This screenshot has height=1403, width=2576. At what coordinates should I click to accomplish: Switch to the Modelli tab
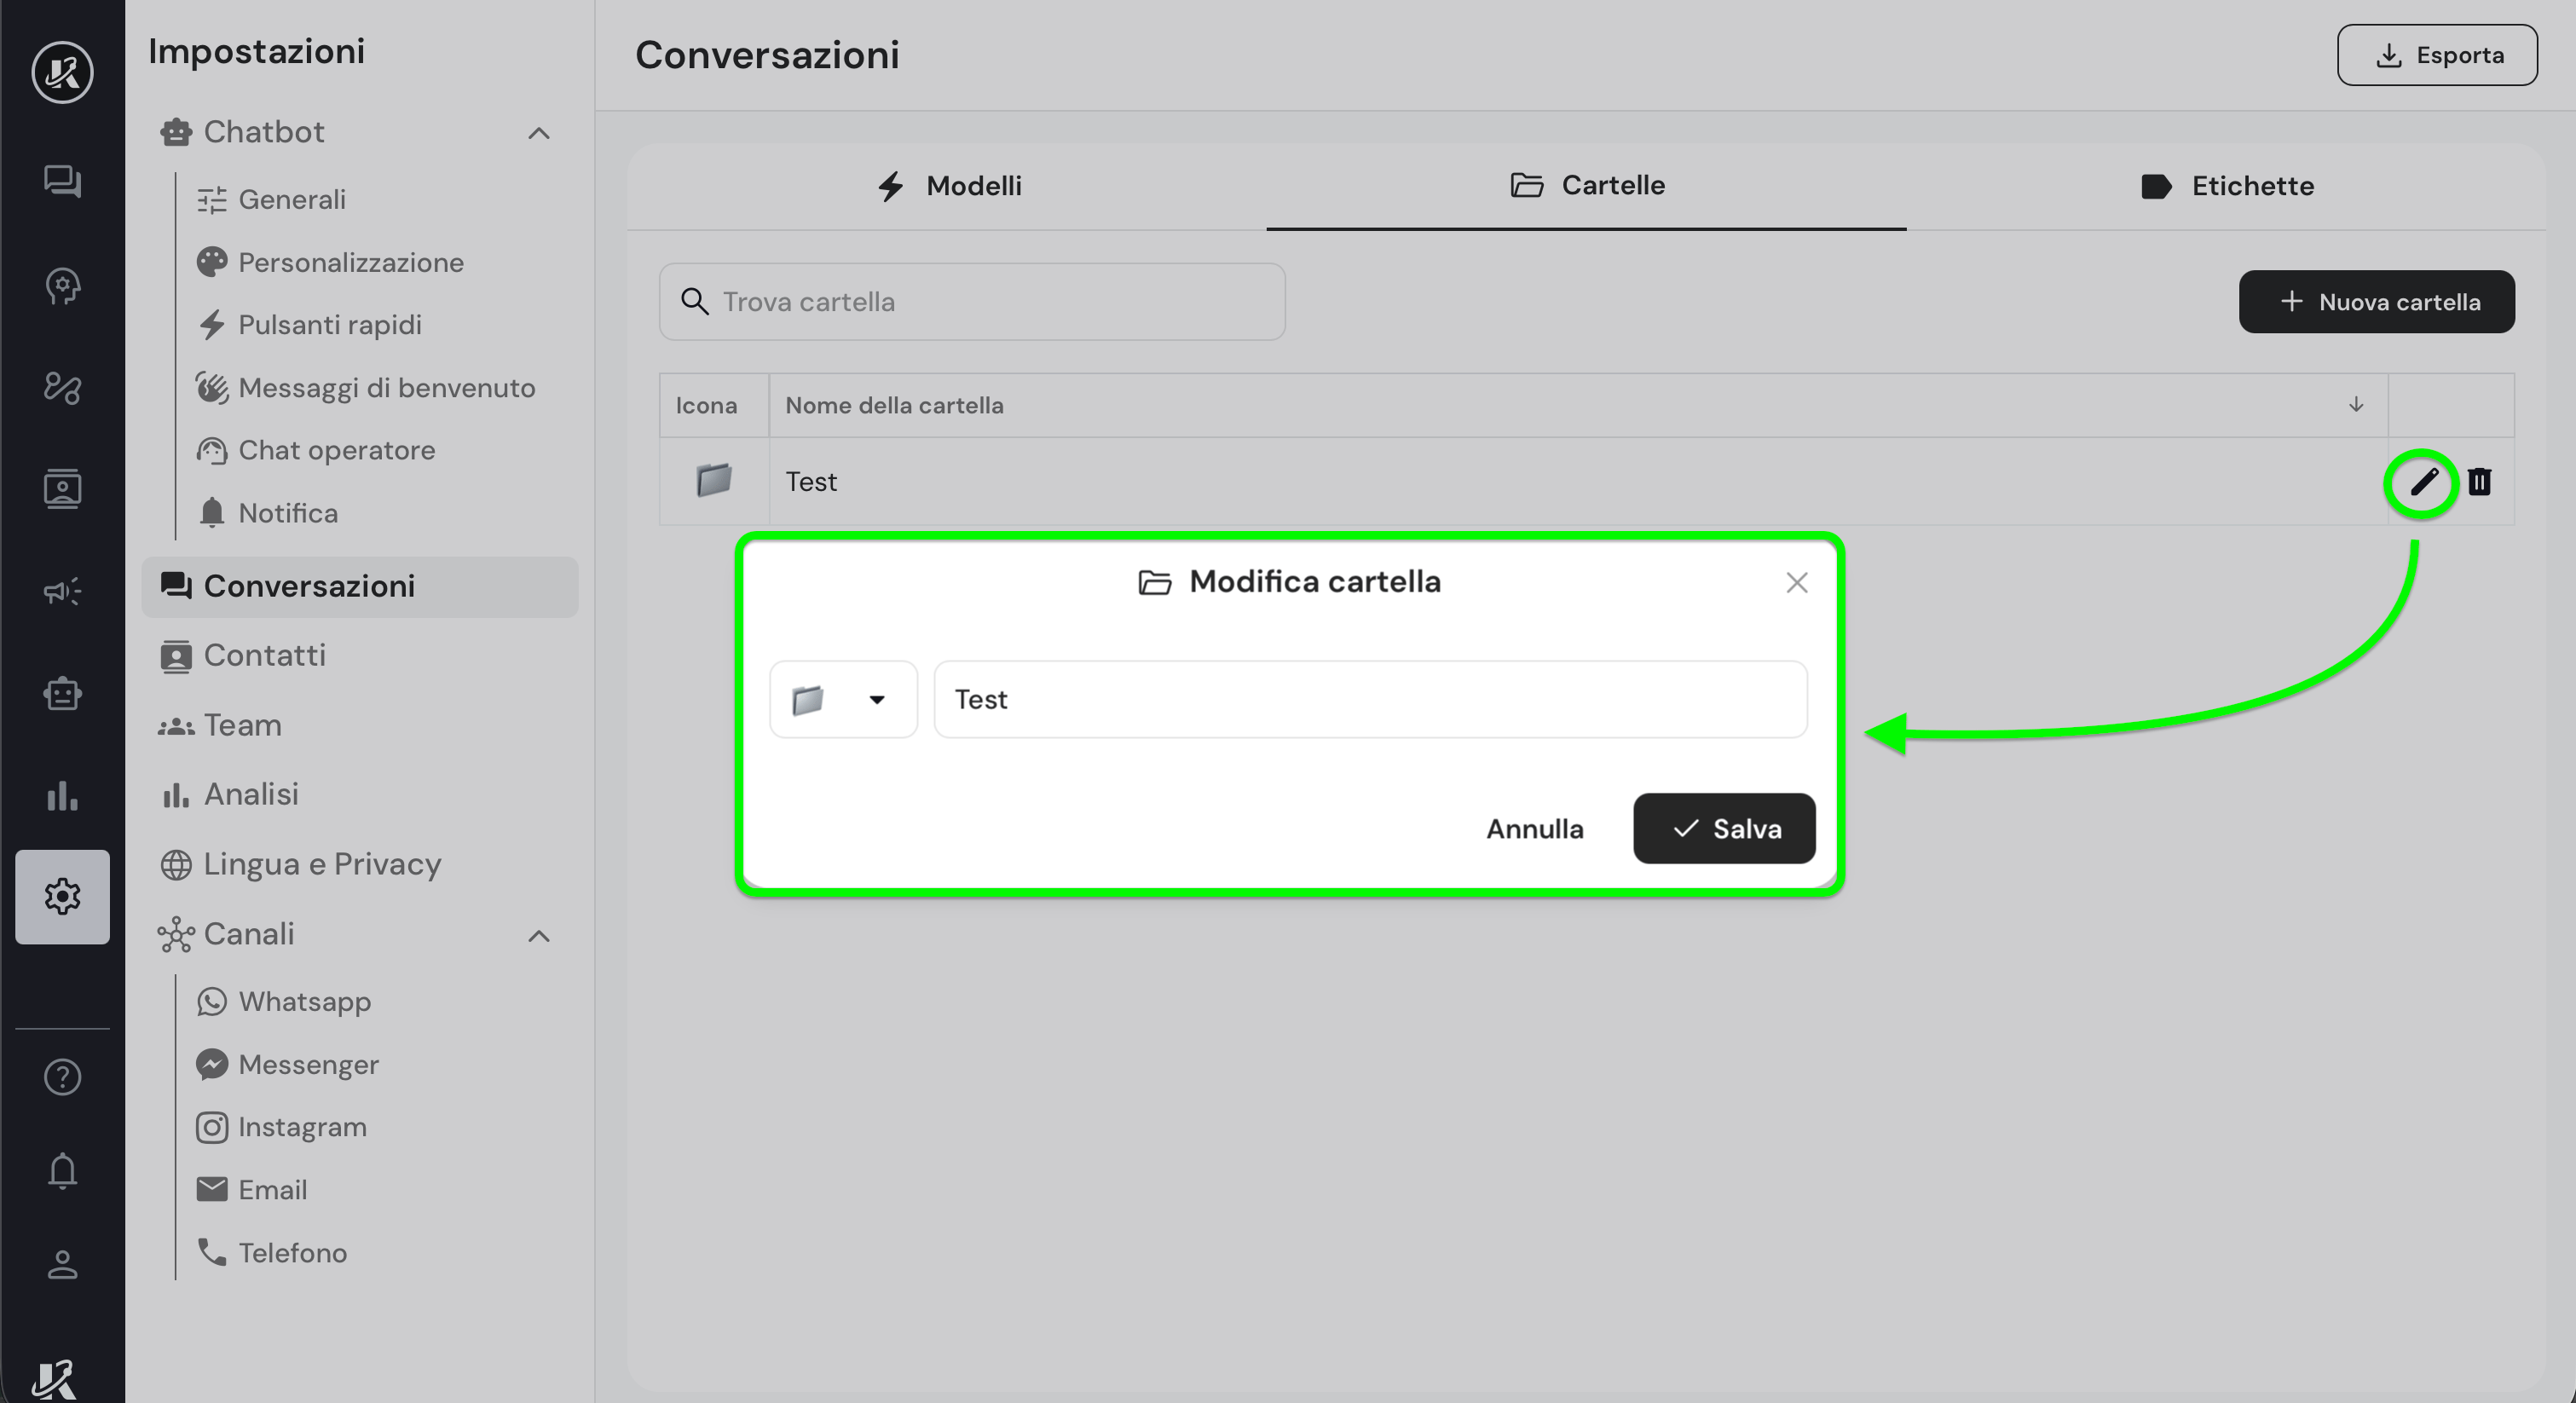[x=948, y=186]
